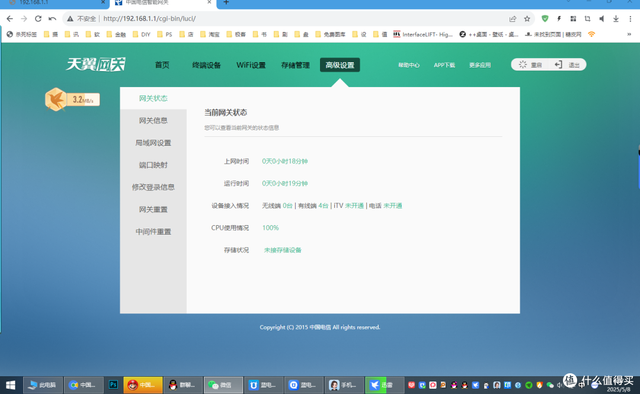Open 微信 WeChat in the taskbar
Screen dimensions: 640x394
pyautogui.click(x=223, y=385)
